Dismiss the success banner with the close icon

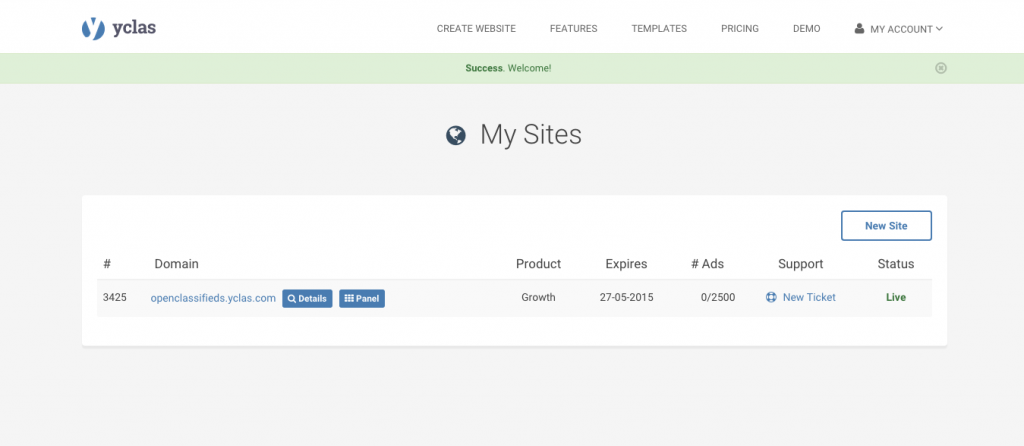pos(940,68)
